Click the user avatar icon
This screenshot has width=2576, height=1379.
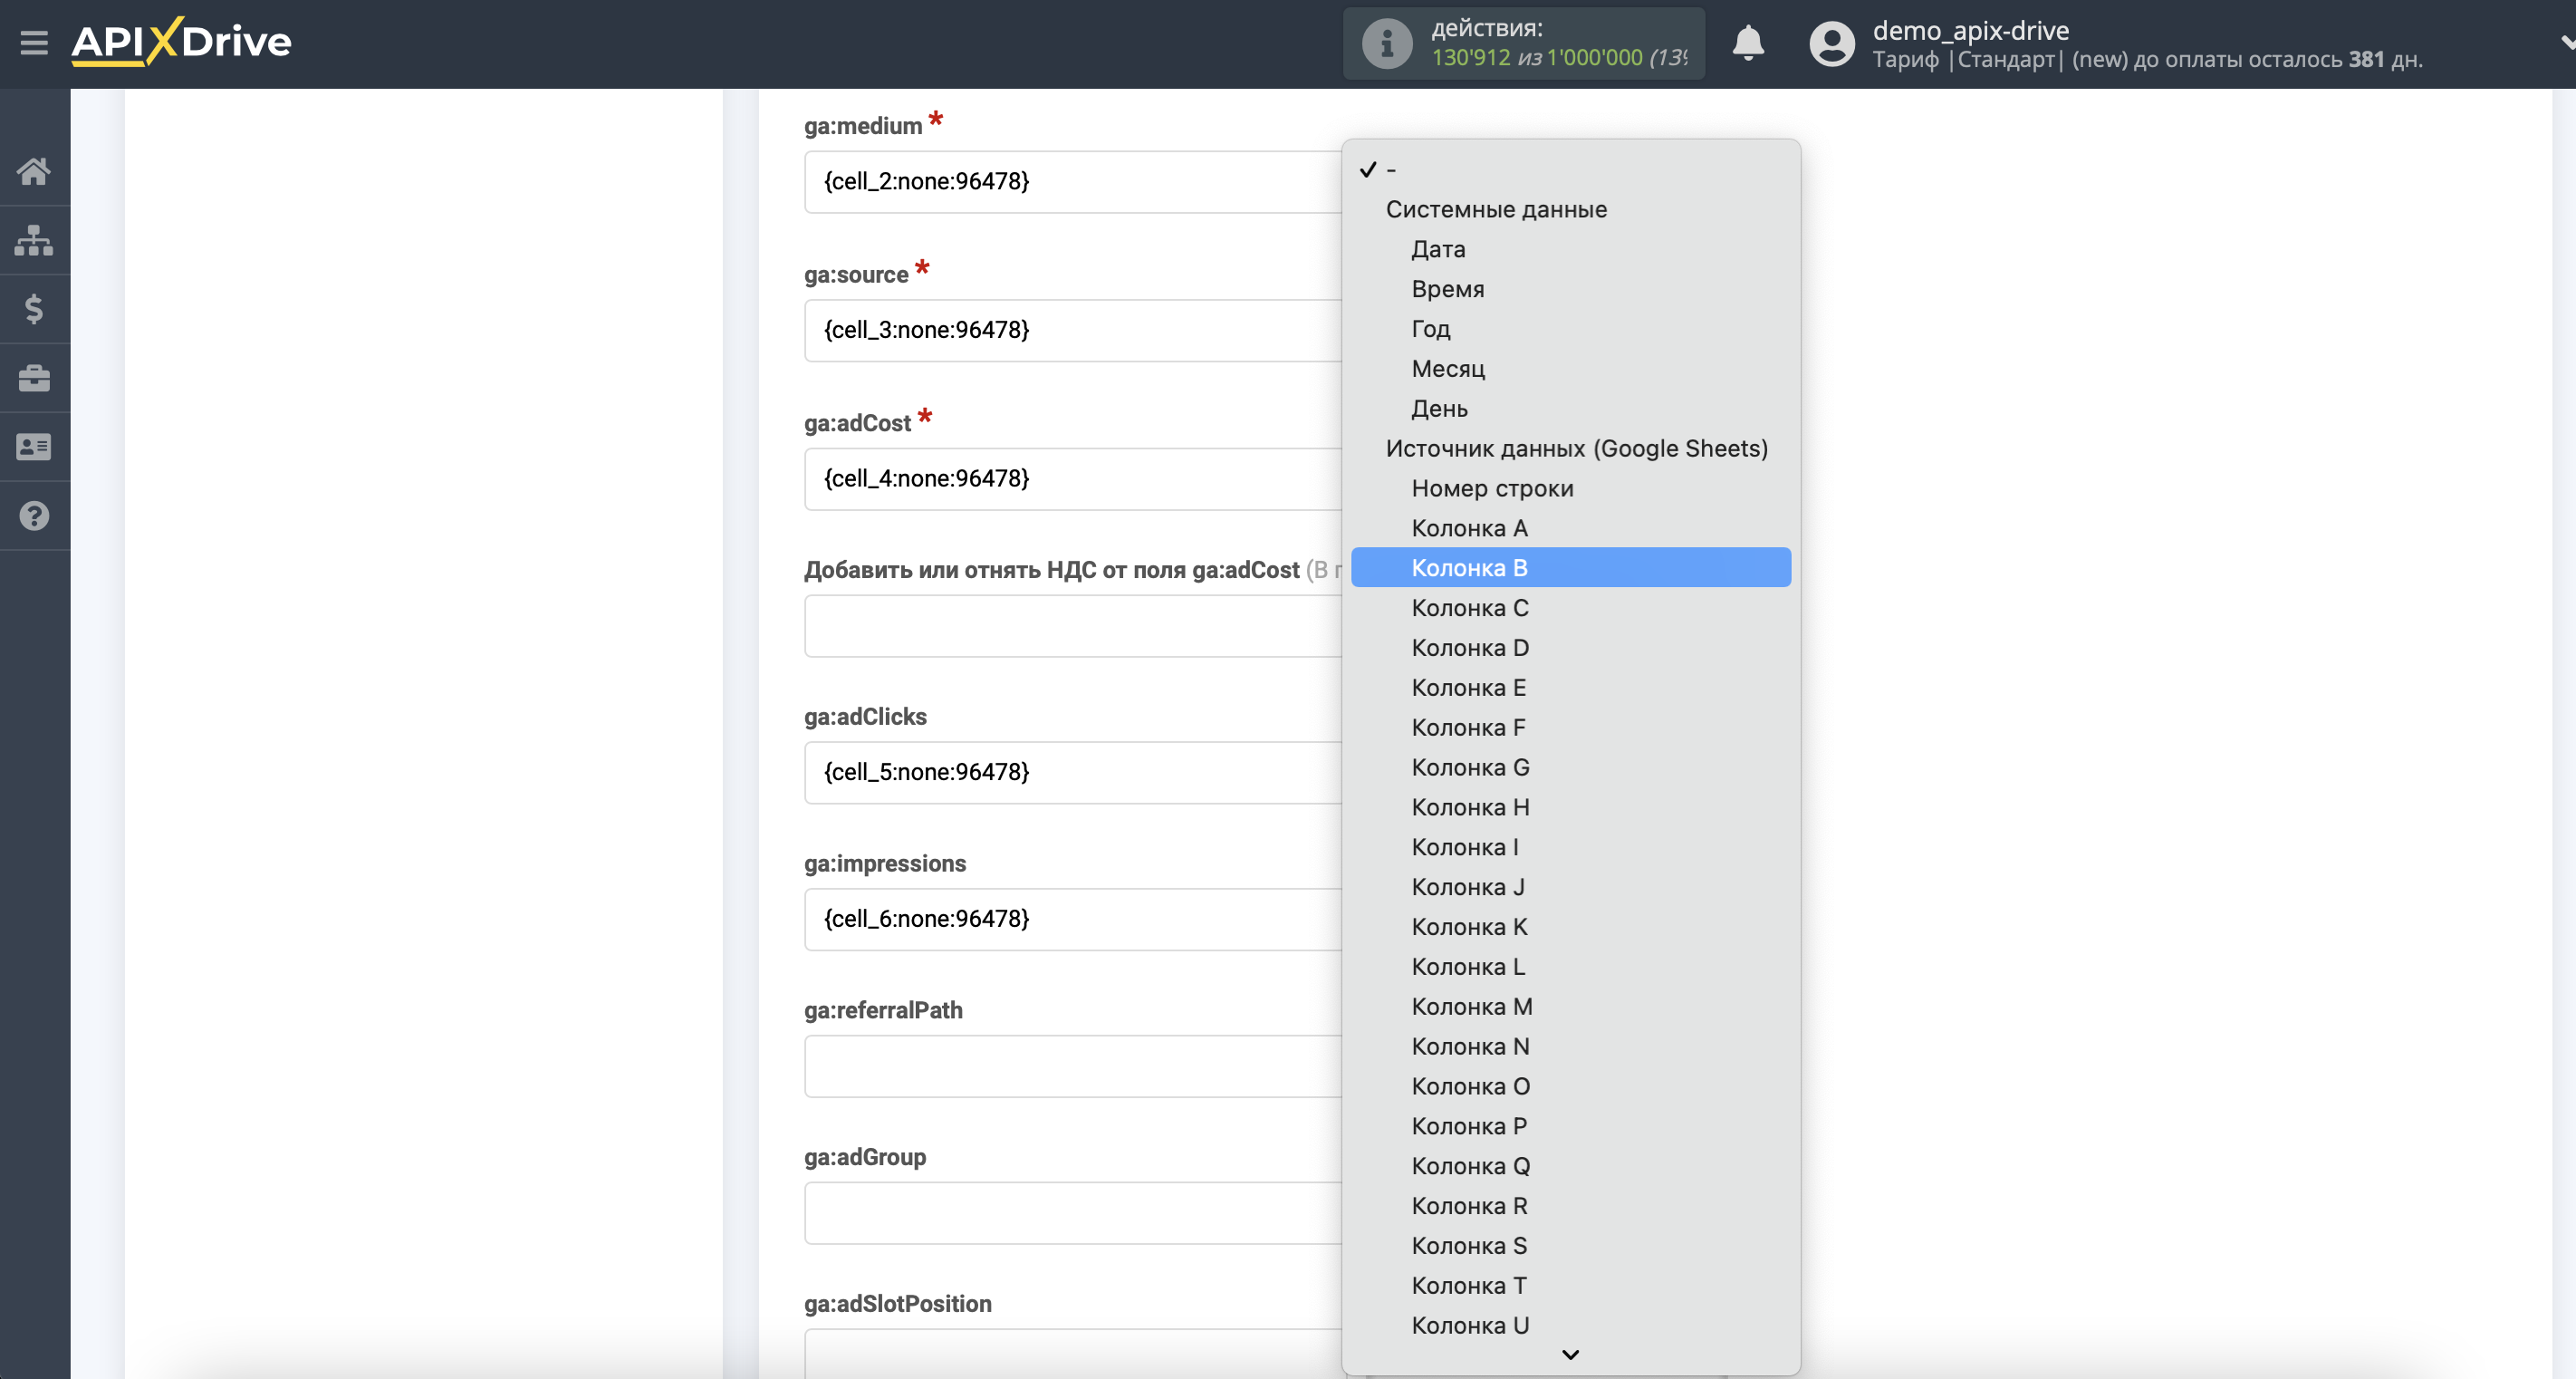coord(1832,43)
